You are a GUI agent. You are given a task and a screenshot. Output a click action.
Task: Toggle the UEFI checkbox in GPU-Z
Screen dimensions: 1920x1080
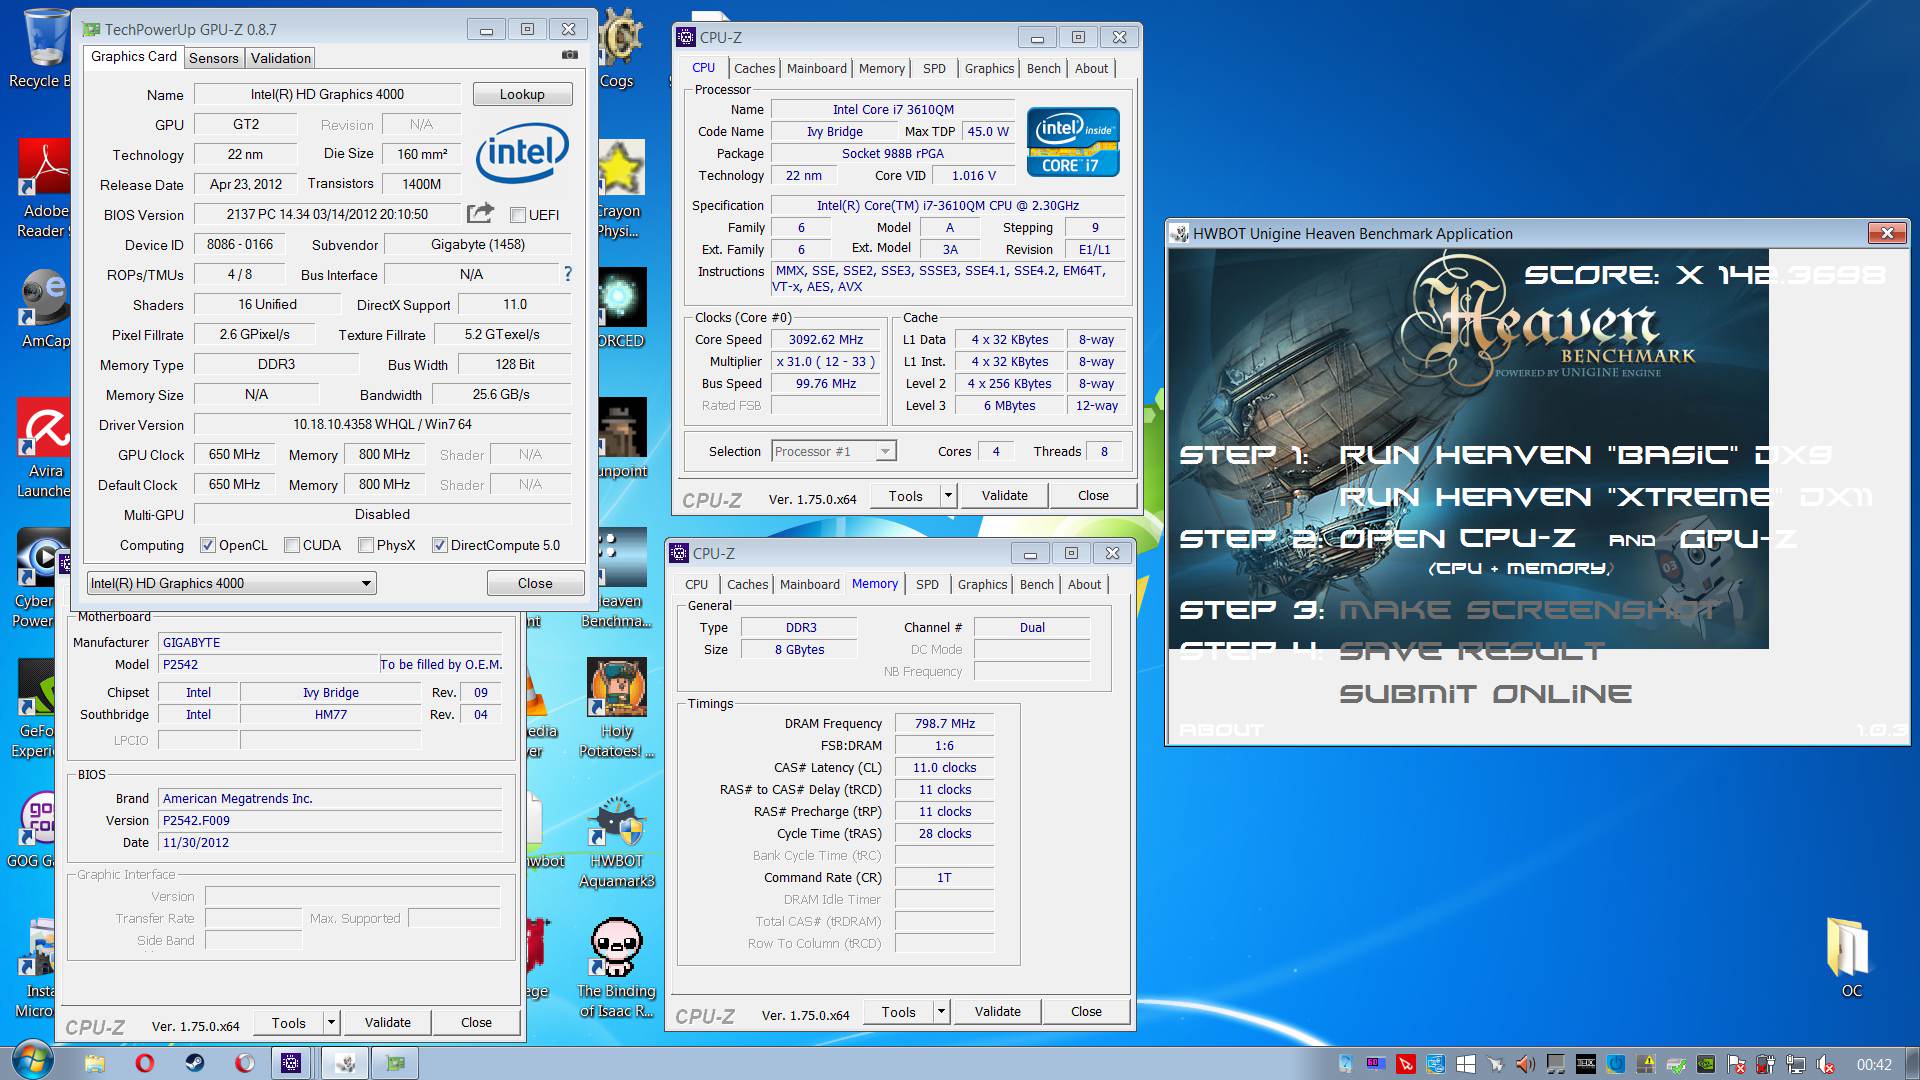[518, 215]
